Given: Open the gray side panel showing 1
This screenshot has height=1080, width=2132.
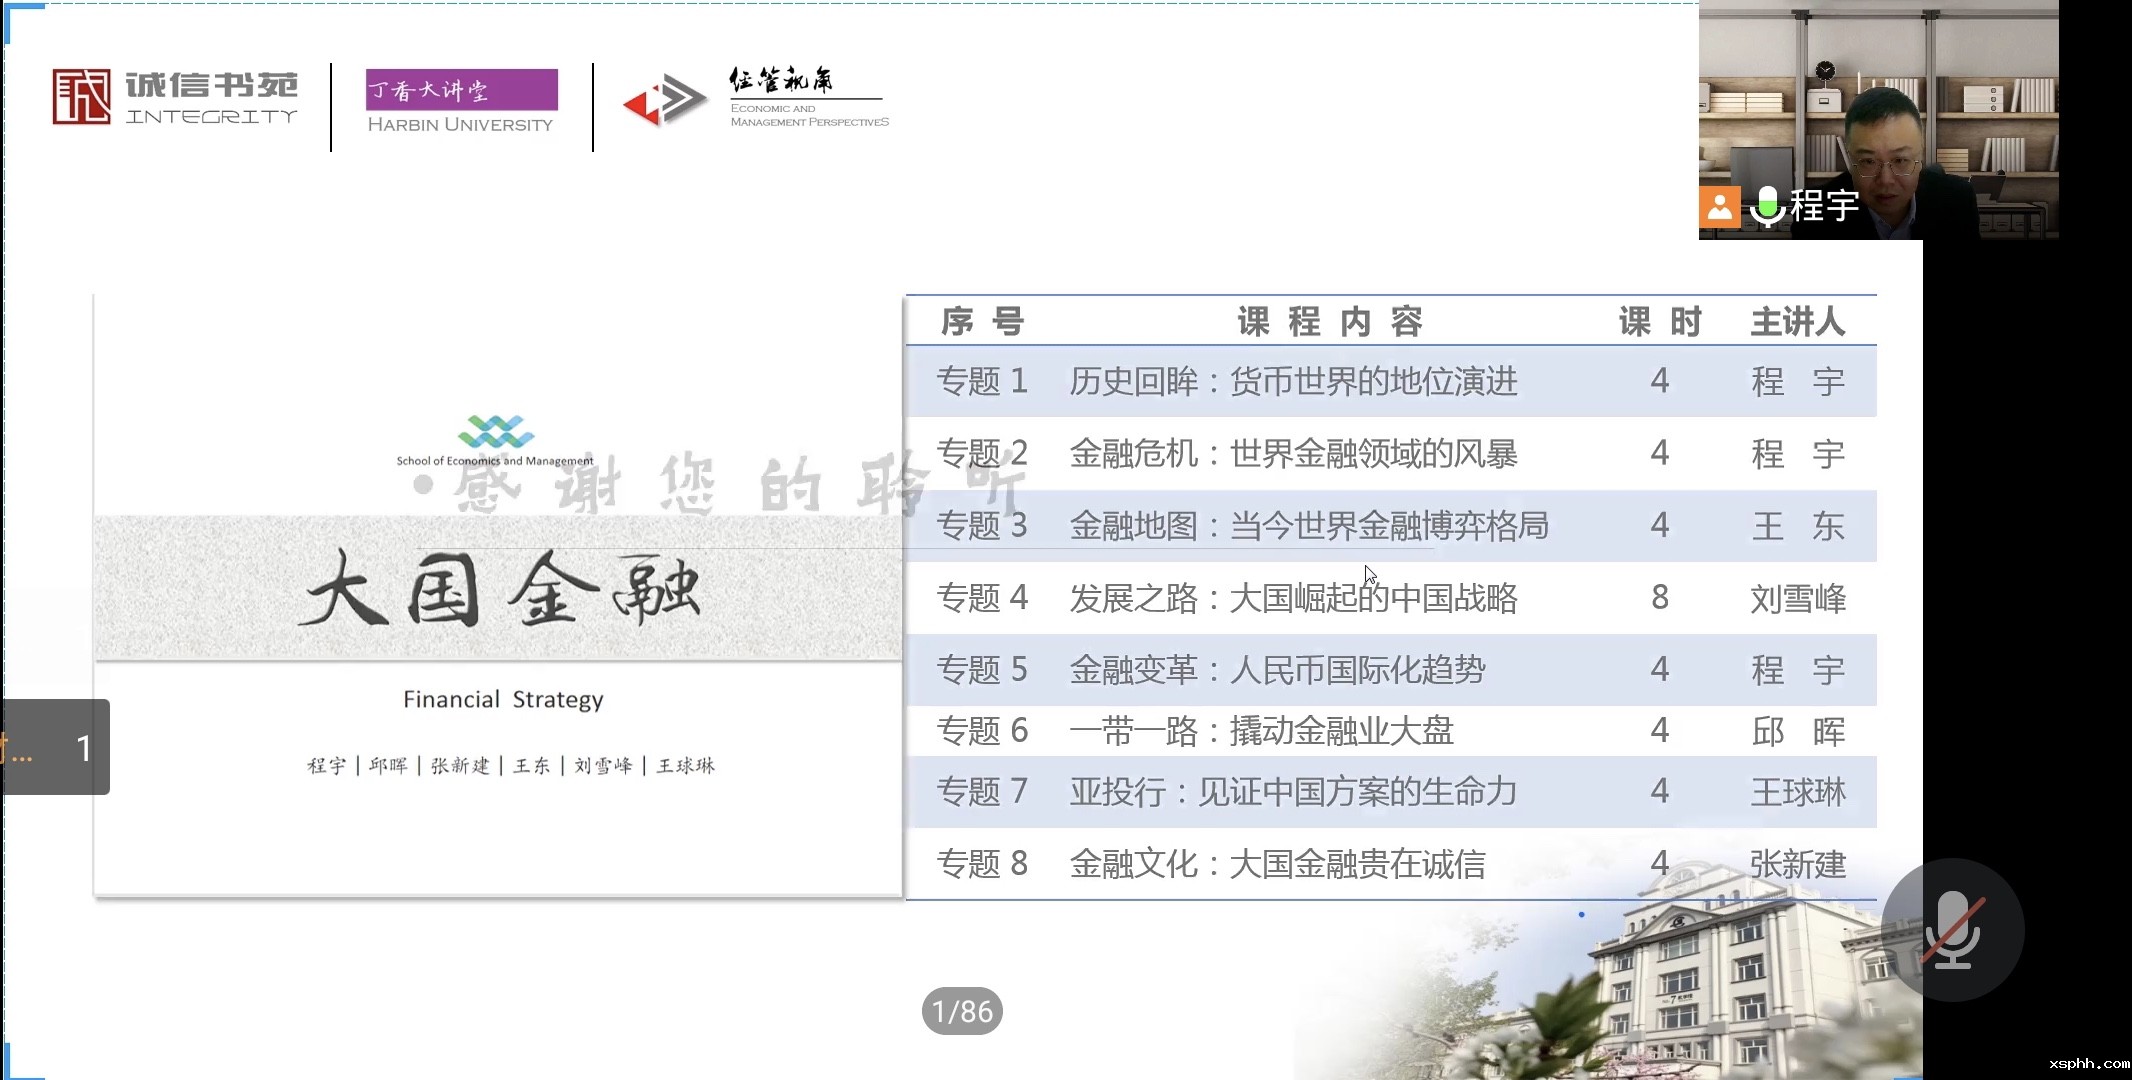Looking at the screenshot, I should (56, 747).
